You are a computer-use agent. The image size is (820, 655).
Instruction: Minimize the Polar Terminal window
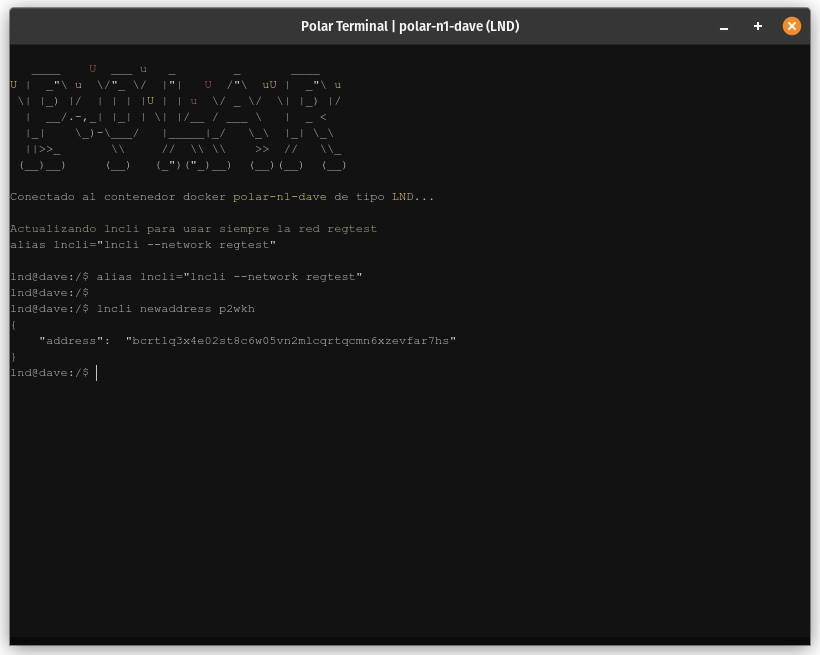(724, 27)
